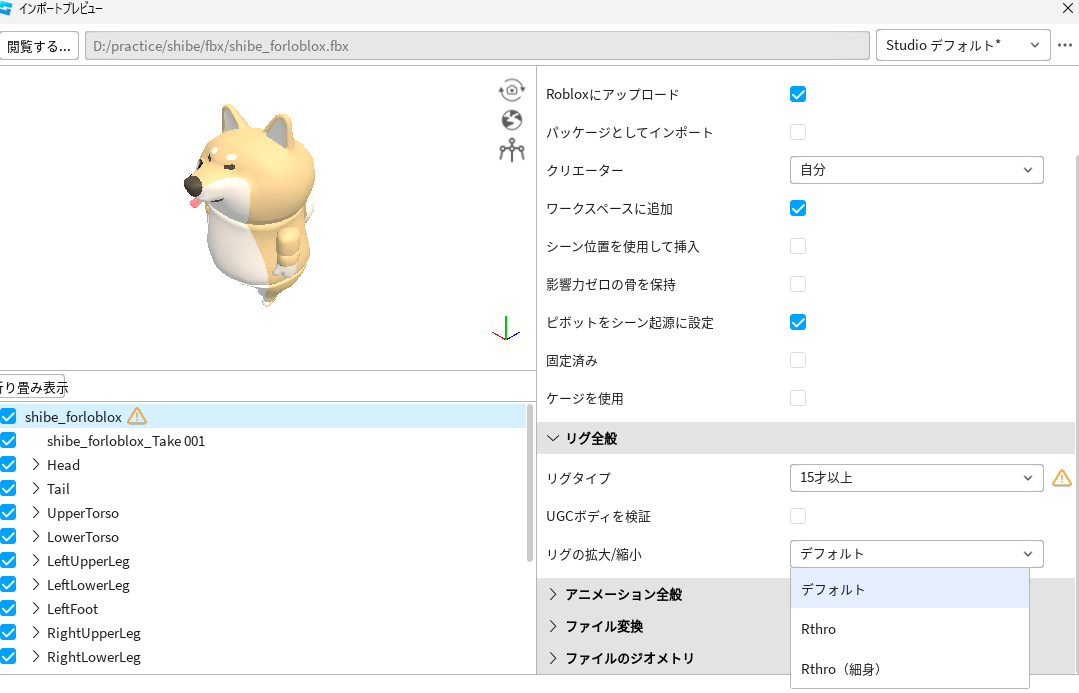Screen dimensions: 1079x693
Task: Close the リグの拡大/縮小 dropdown
Action: (x=917, y=554)
